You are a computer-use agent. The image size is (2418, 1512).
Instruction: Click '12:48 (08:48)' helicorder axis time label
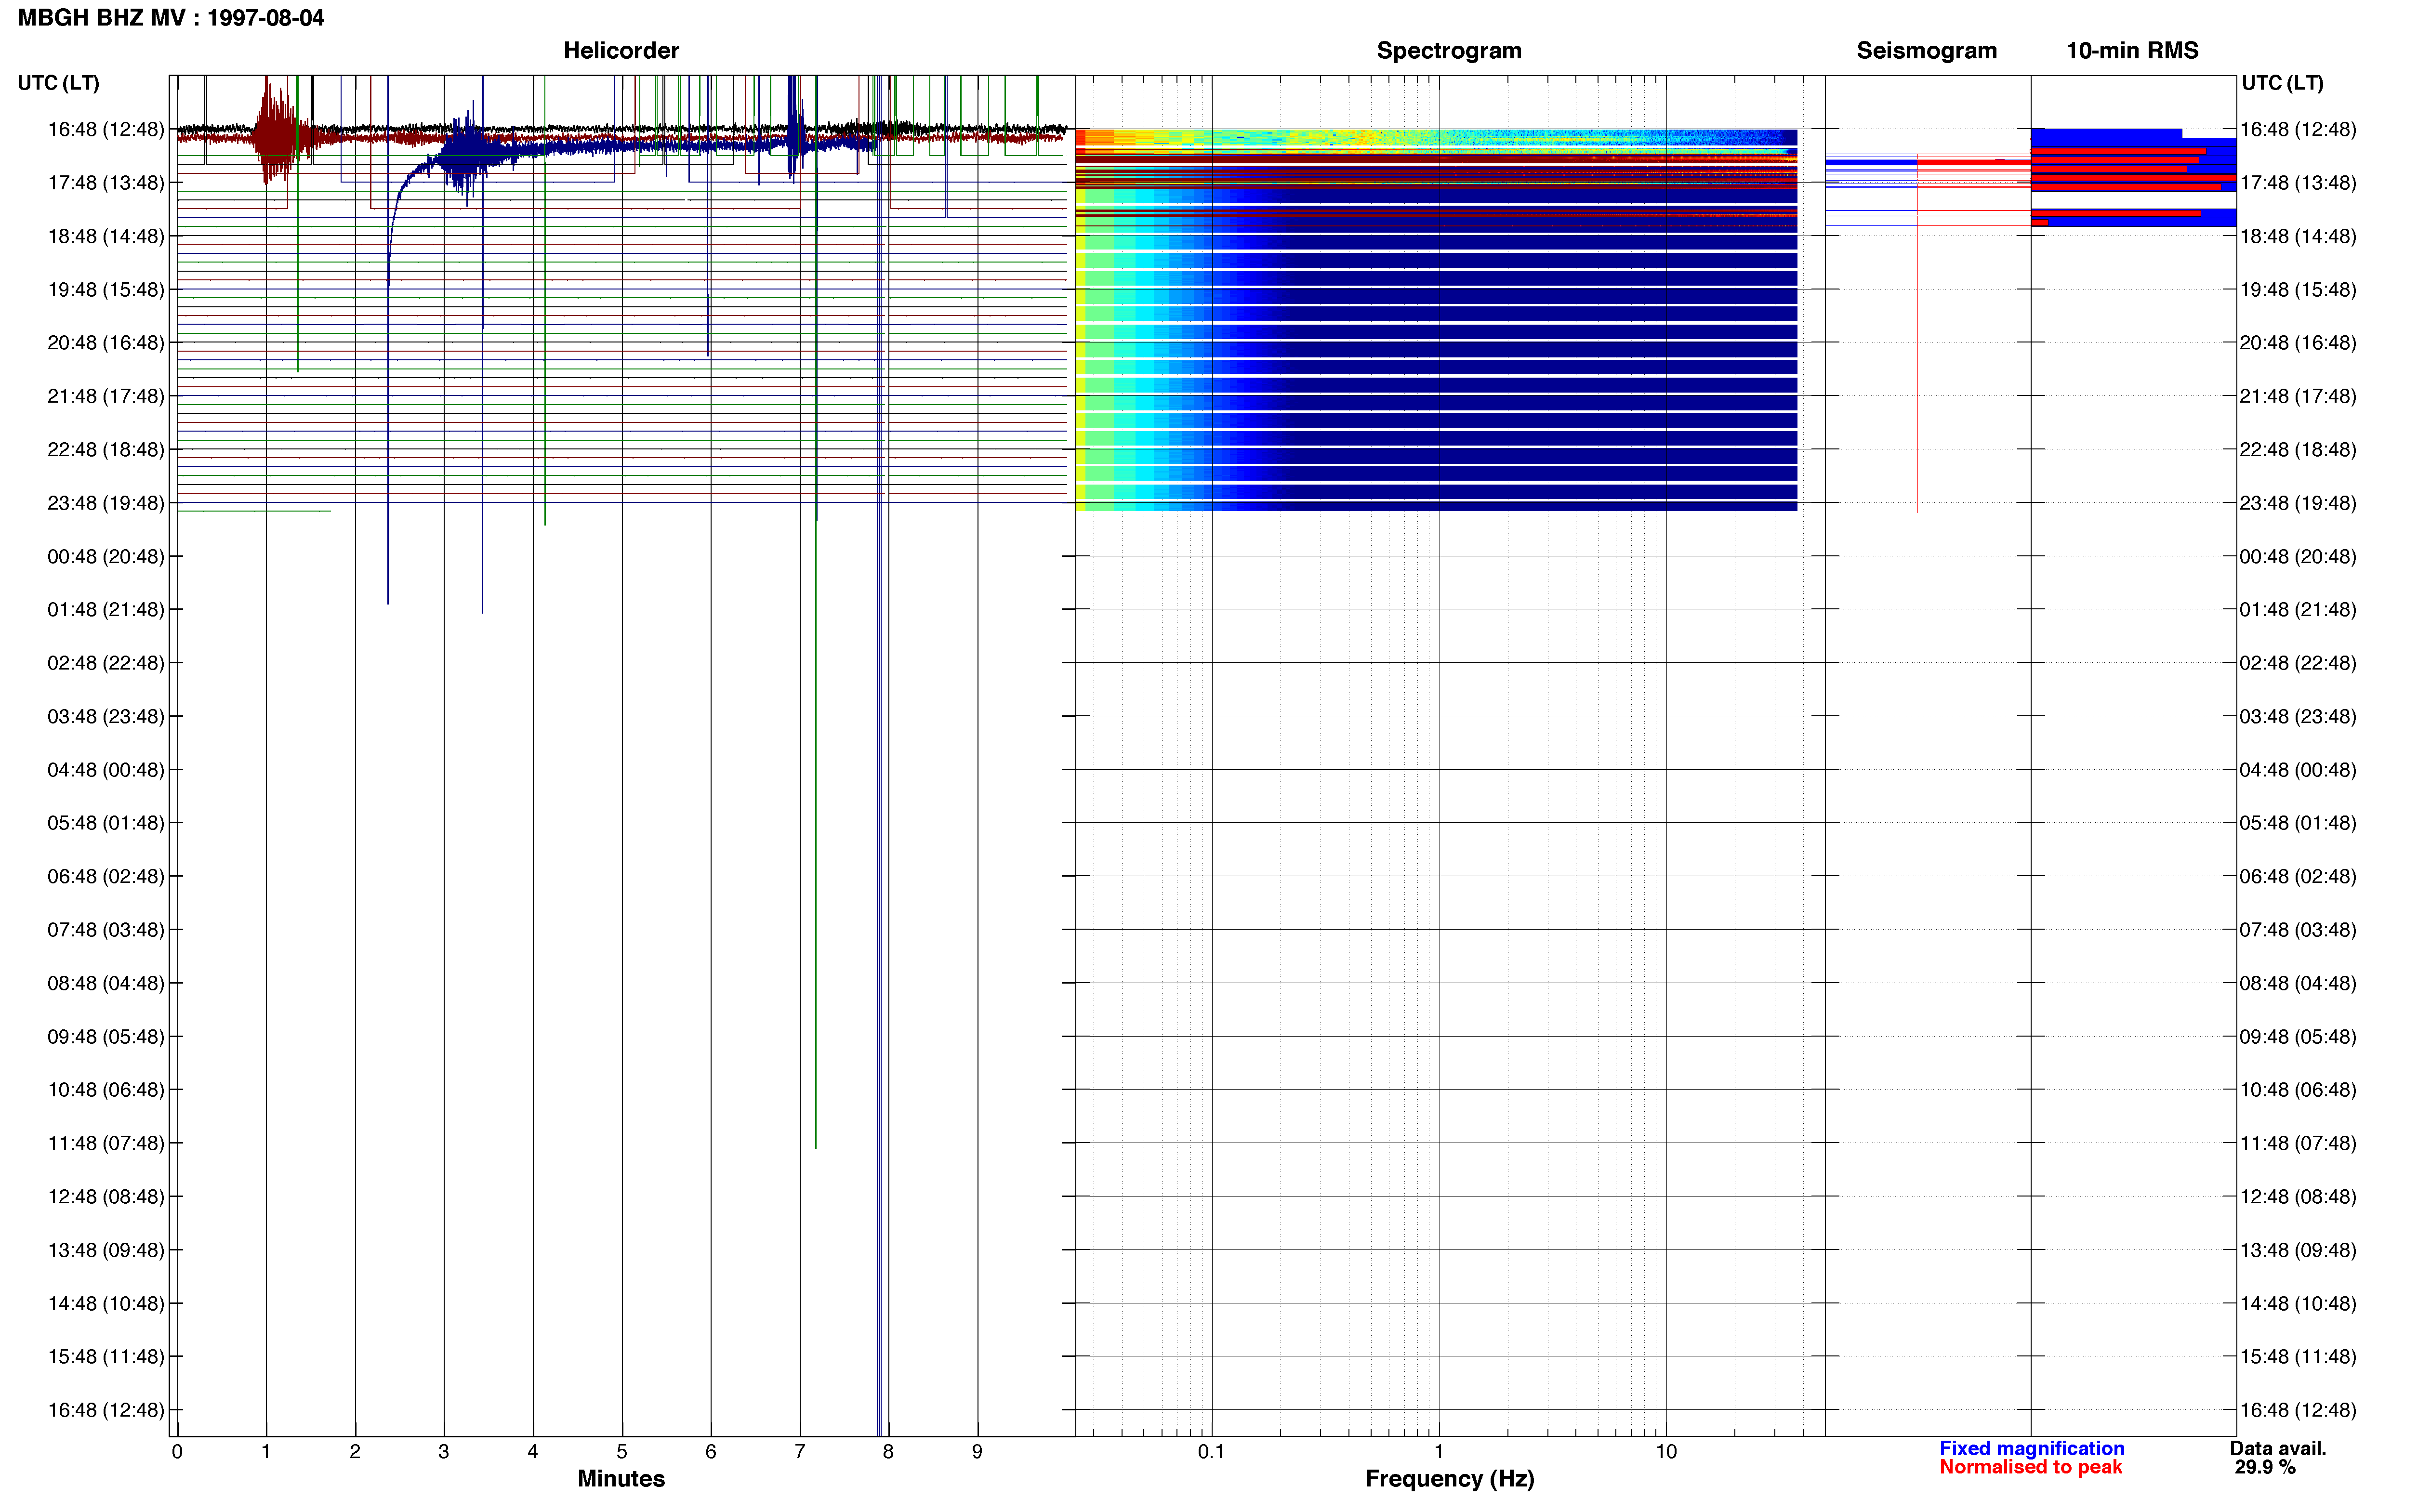106,1197
